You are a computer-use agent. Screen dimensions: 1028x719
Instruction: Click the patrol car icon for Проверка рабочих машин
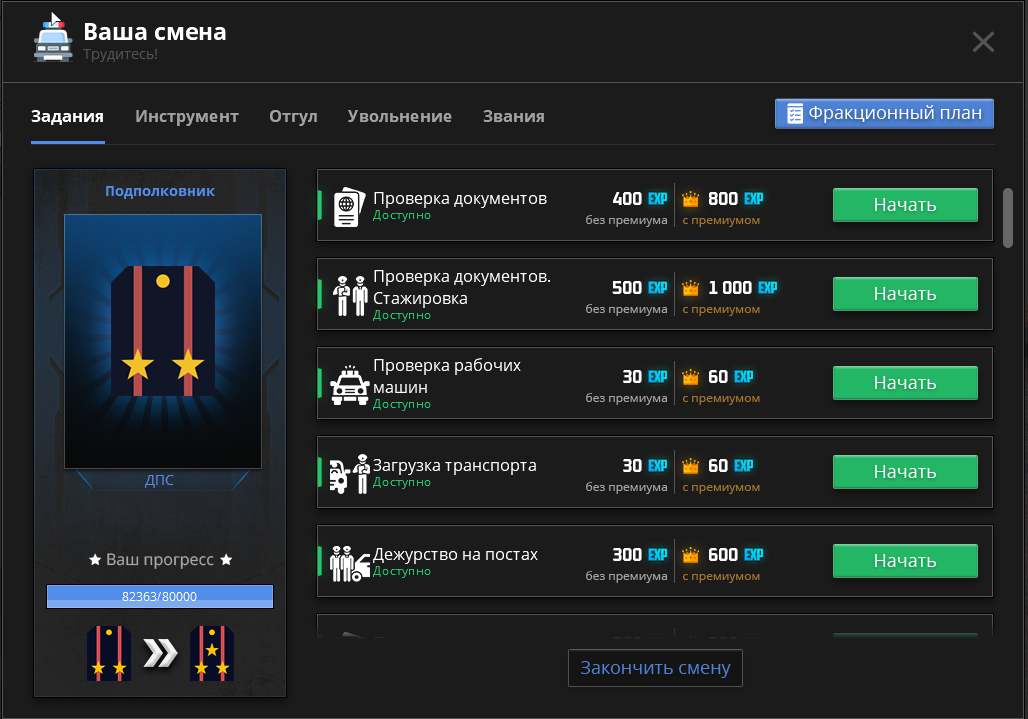pyautogui.click(x=349, y=383)
